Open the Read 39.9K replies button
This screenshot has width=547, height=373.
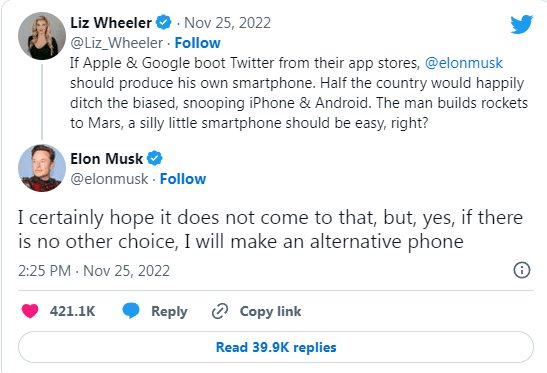click(276, 347)
